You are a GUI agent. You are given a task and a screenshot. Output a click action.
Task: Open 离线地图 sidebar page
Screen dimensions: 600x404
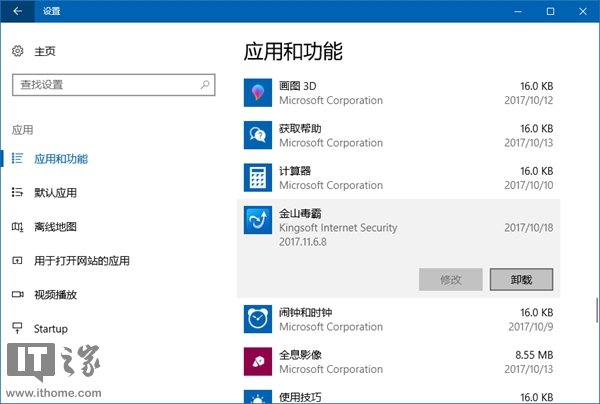(x=55, y=227)
